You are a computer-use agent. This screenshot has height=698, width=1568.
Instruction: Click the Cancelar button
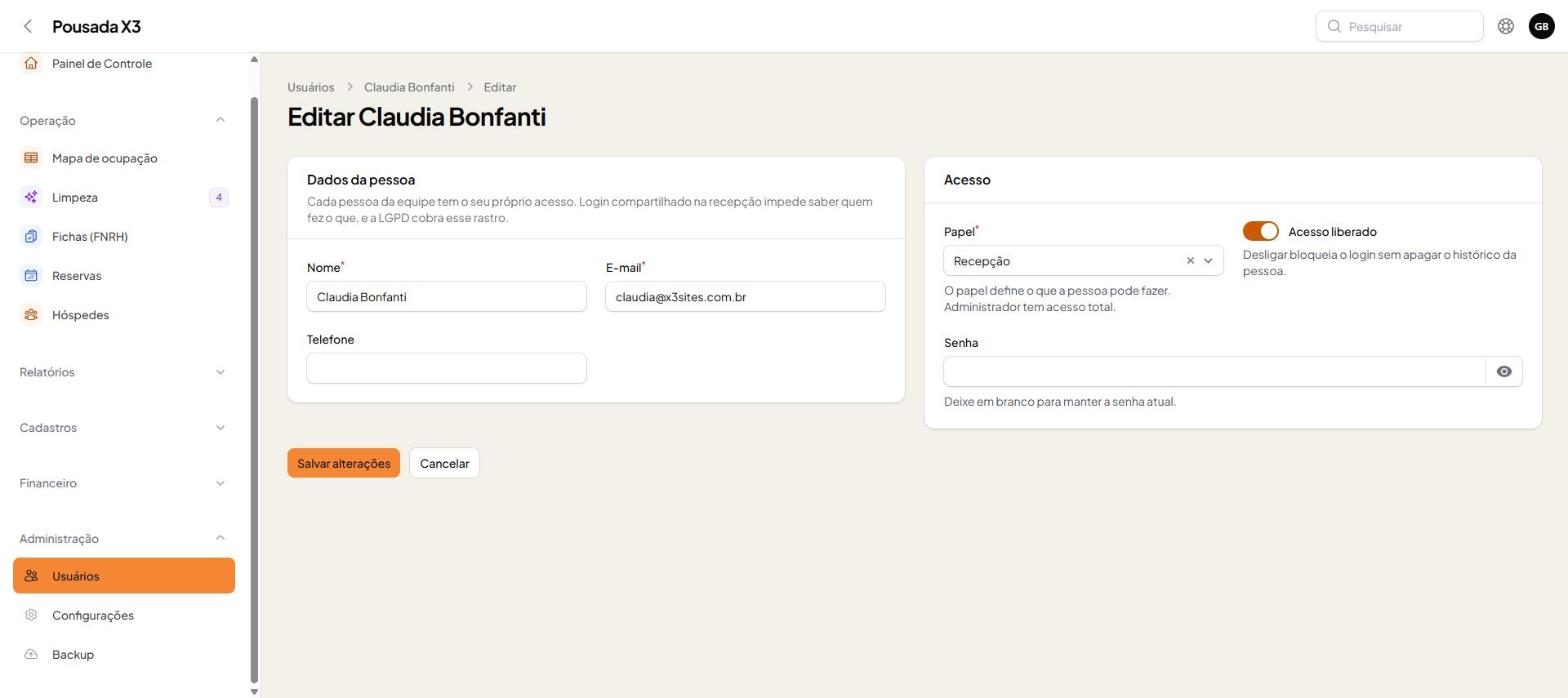tap(444, 463)
